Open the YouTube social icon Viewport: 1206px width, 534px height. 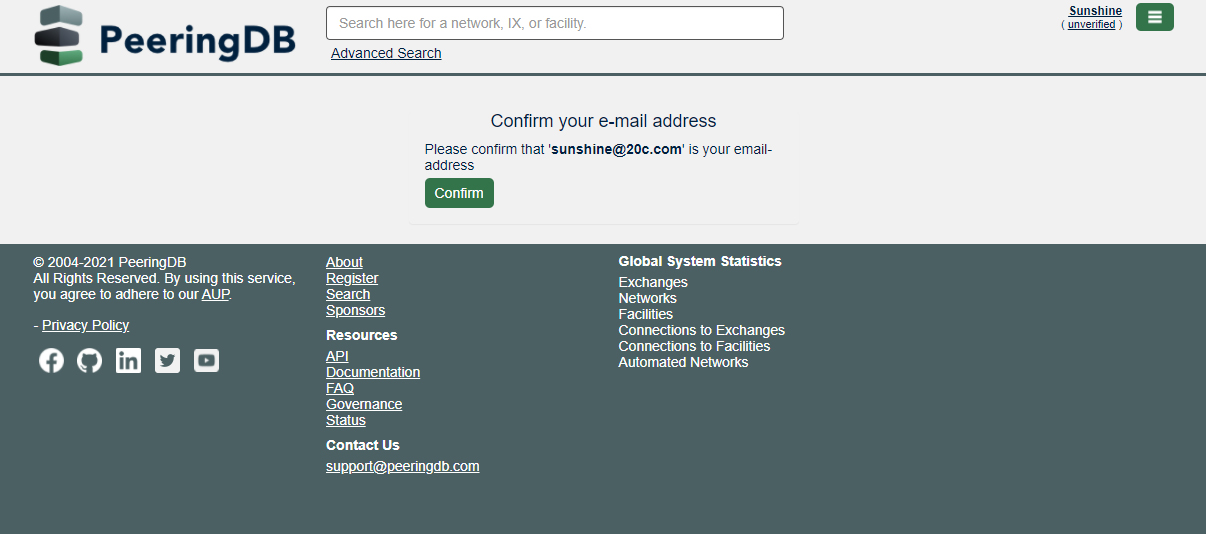(206, 361)
